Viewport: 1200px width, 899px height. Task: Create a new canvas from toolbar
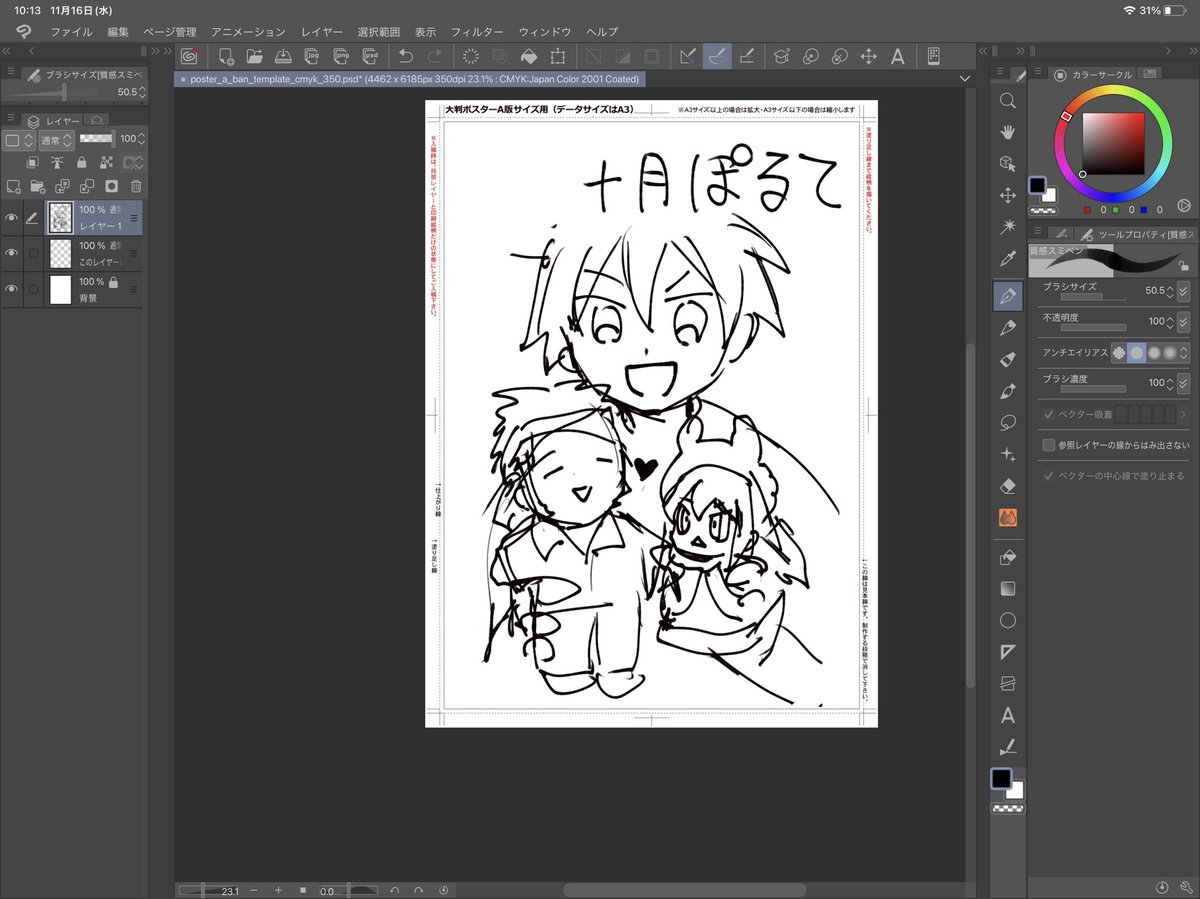227,56
